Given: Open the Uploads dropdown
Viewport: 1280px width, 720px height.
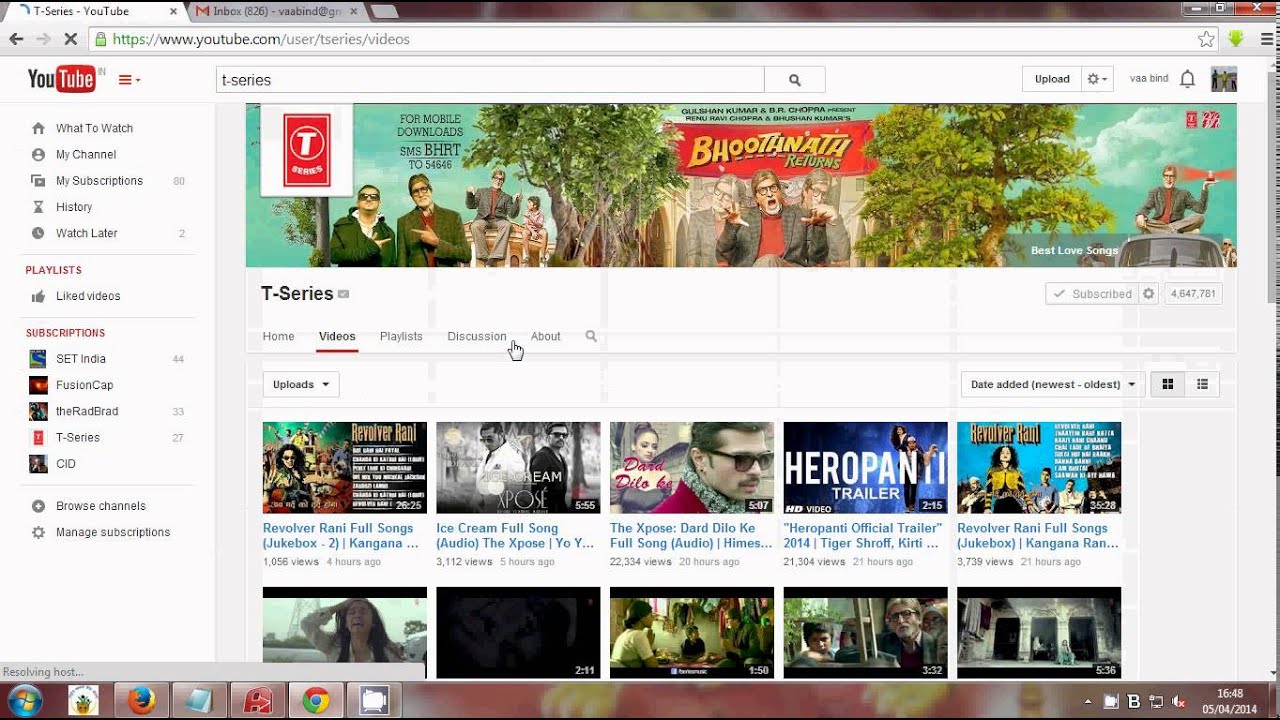Looking at the screenshot, I should tap(301, 384).
